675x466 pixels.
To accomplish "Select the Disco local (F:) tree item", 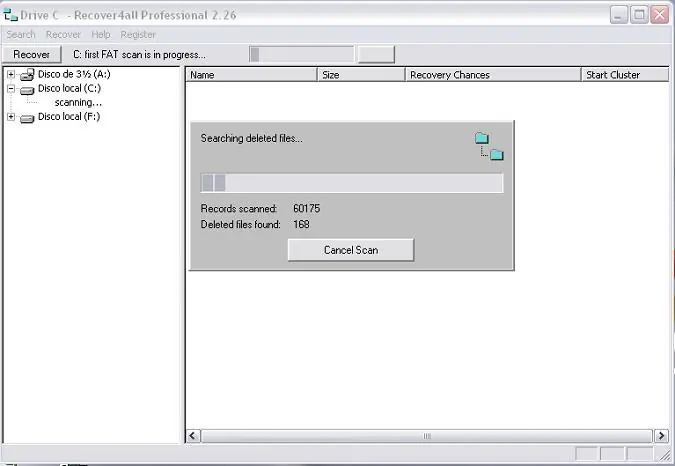I will [x=69, y=117].
